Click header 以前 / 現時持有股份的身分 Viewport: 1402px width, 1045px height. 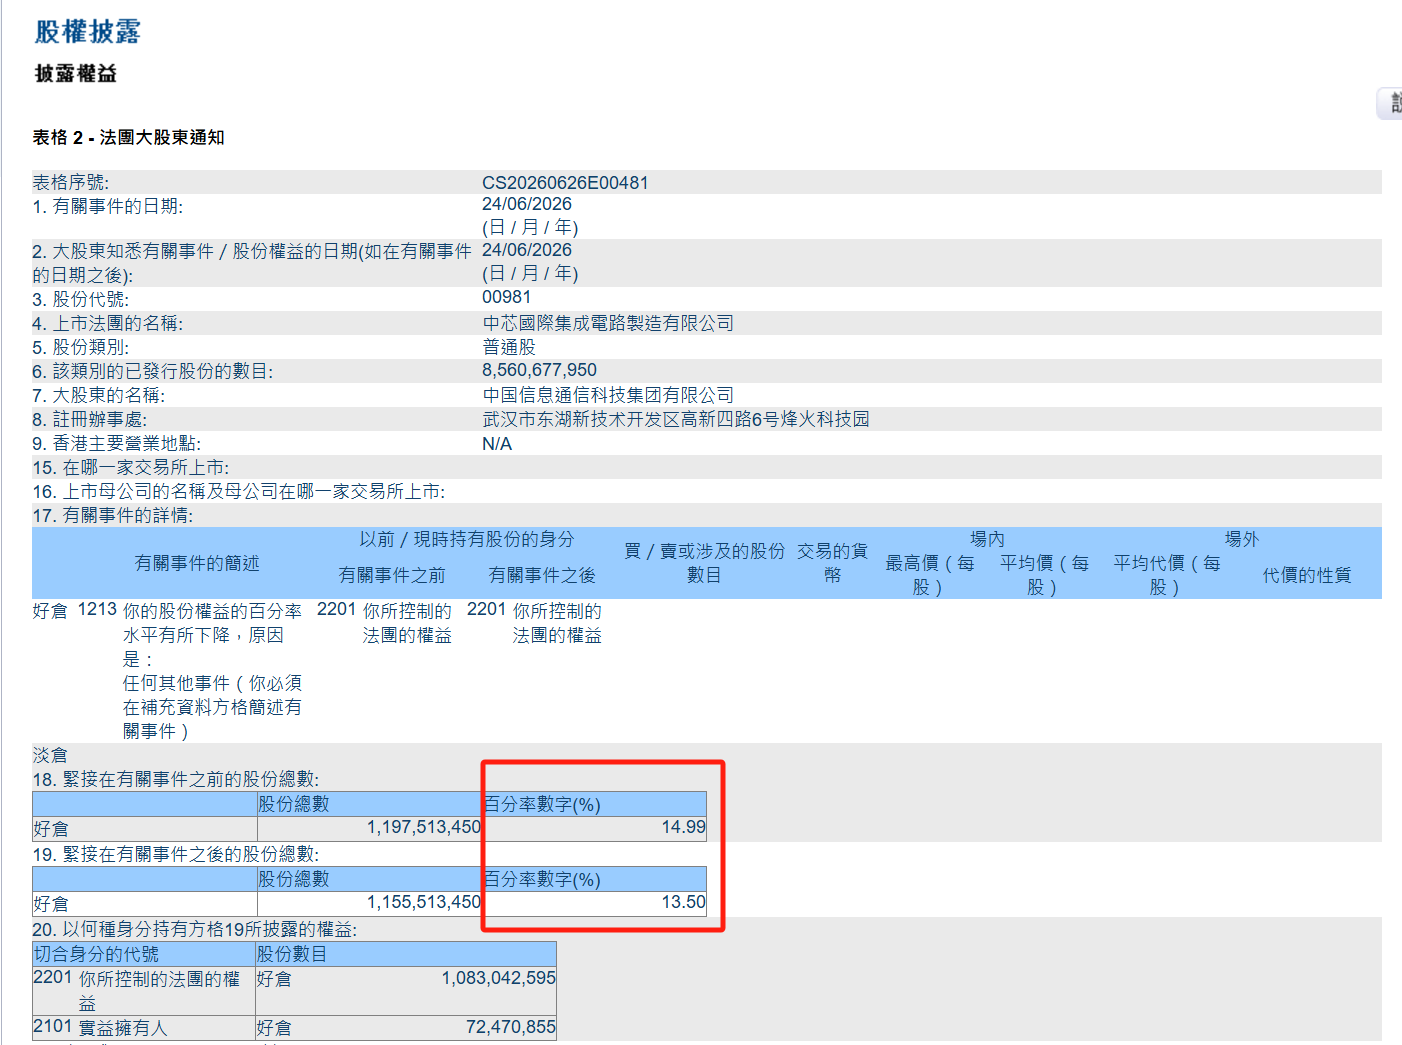coord(467,539)
